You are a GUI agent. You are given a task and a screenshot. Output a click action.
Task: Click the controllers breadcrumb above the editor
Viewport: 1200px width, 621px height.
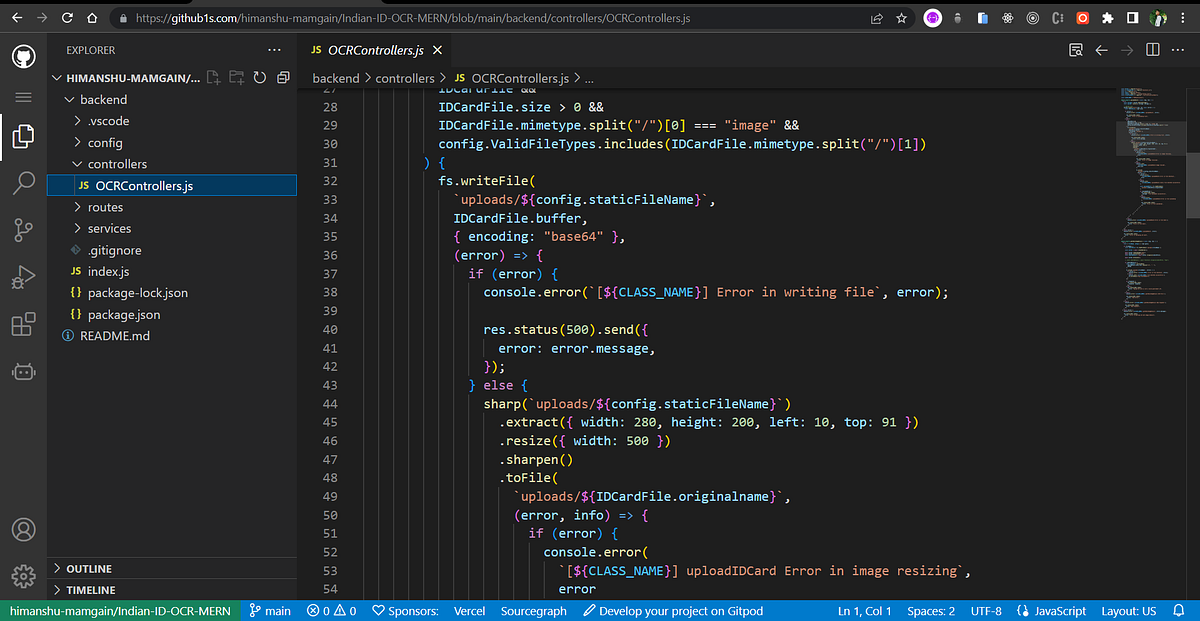pyautogui.click(x=405, y=77)
